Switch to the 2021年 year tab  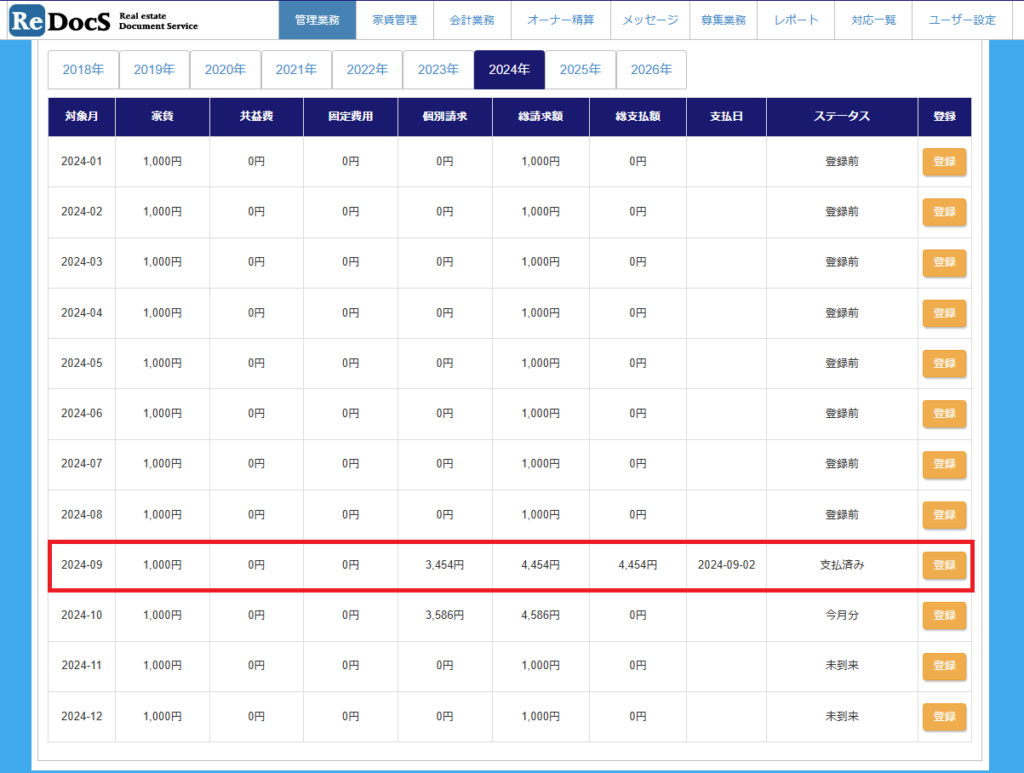(296, 69)
